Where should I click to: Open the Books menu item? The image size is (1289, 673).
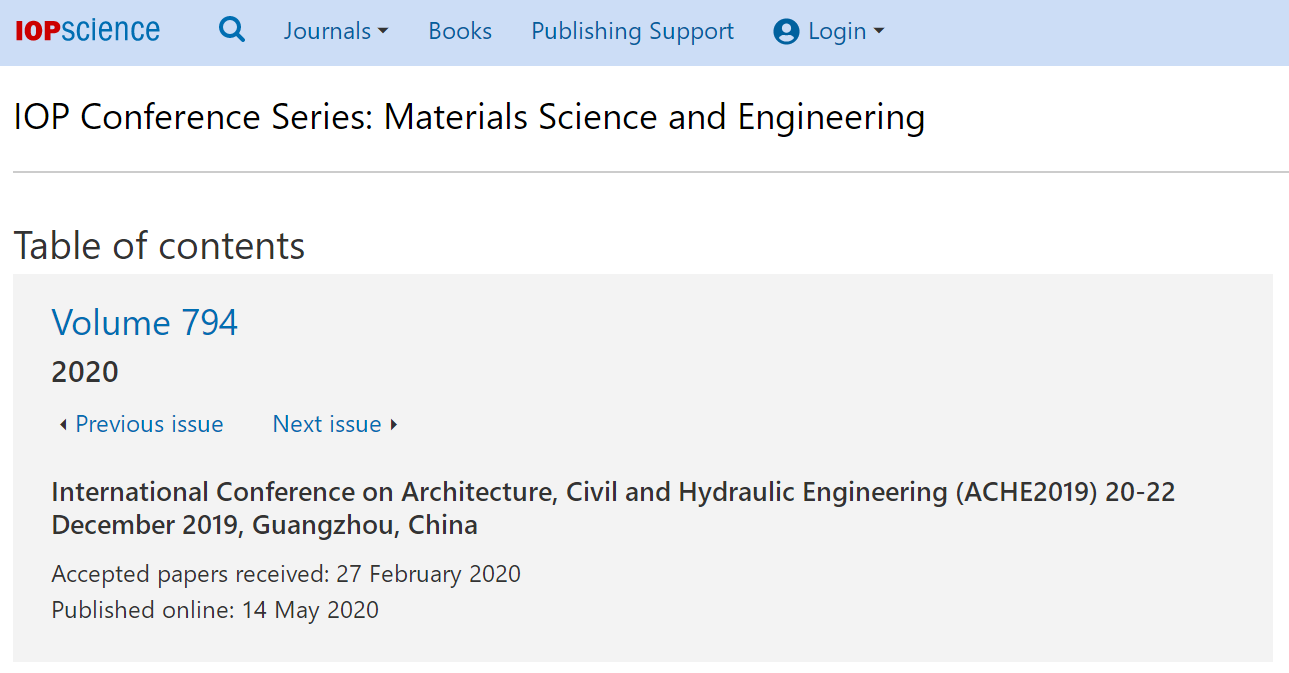(460, 31)
